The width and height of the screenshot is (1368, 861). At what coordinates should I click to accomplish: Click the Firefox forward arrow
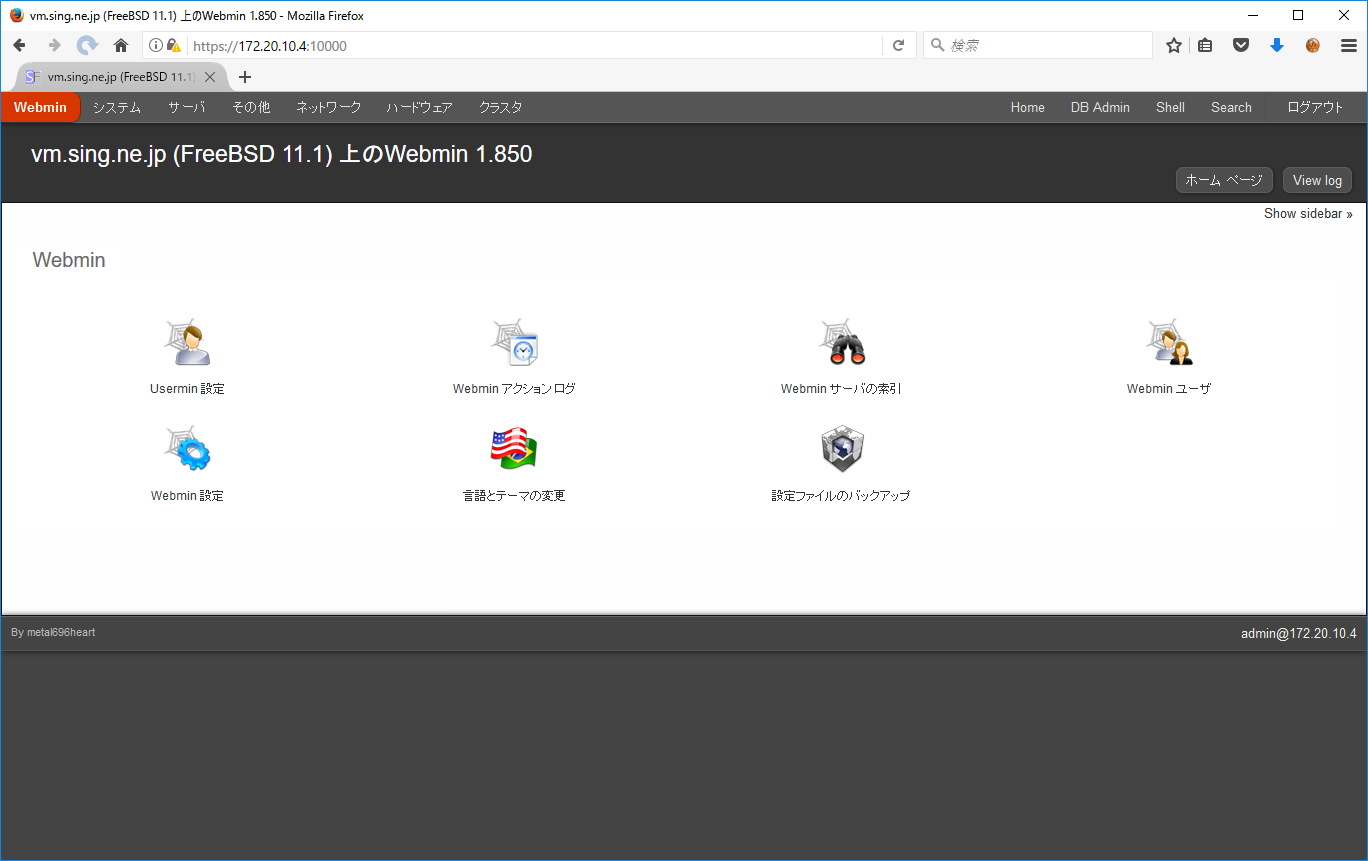click(54, 45)
